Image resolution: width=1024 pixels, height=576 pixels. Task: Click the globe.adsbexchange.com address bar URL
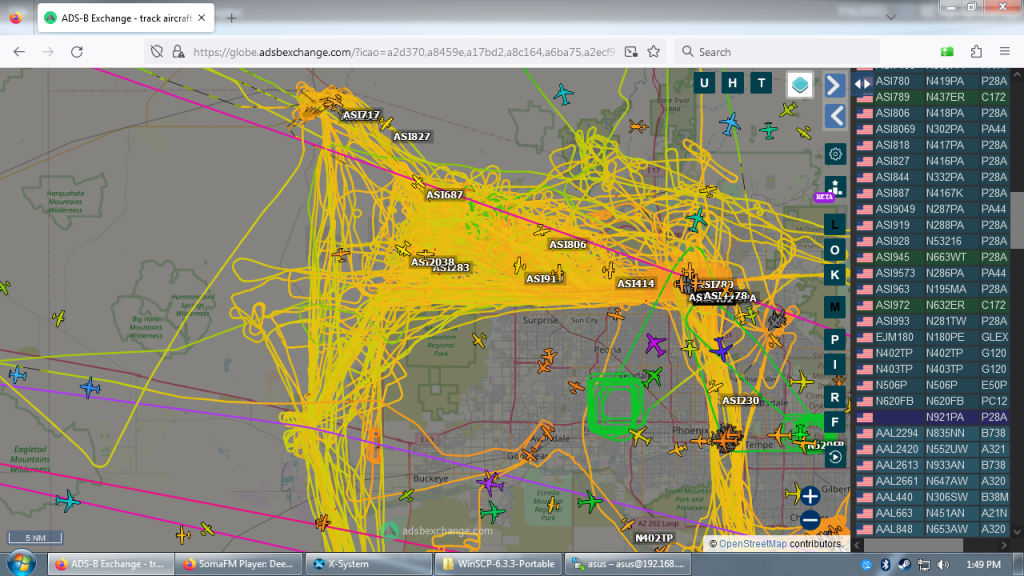[404, 52]
